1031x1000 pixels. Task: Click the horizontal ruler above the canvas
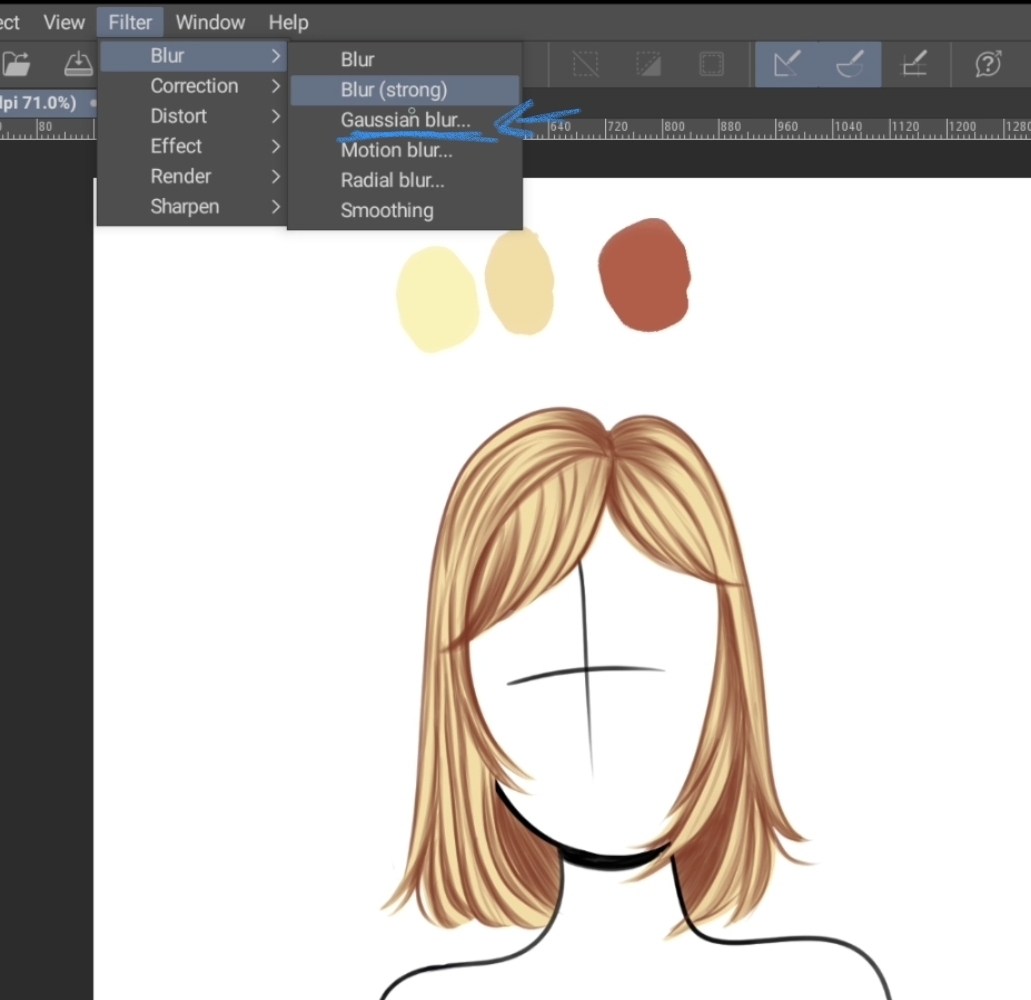800,129
